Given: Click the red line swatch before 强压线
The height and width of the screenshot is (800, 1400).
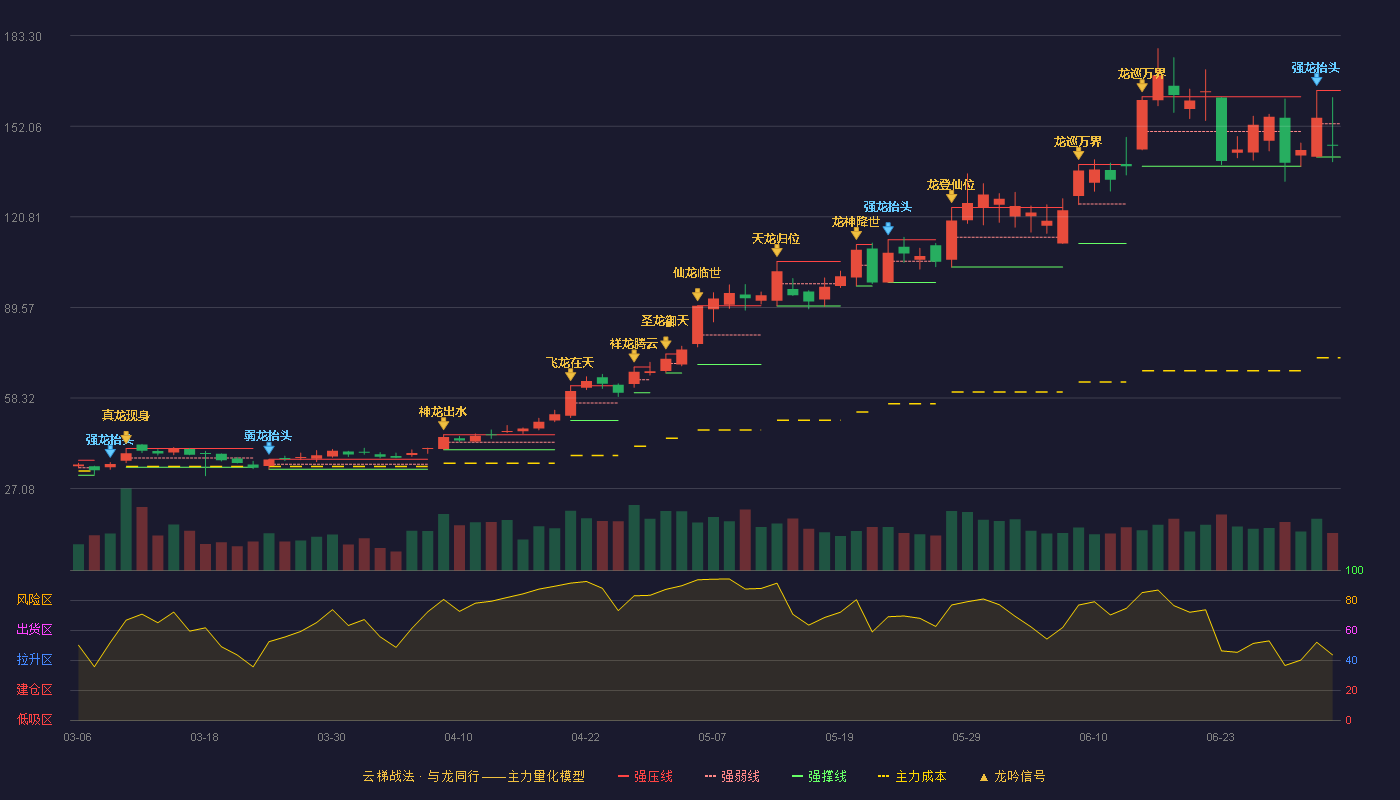Looking at the screenshot, I should click(x=623, y=776).
